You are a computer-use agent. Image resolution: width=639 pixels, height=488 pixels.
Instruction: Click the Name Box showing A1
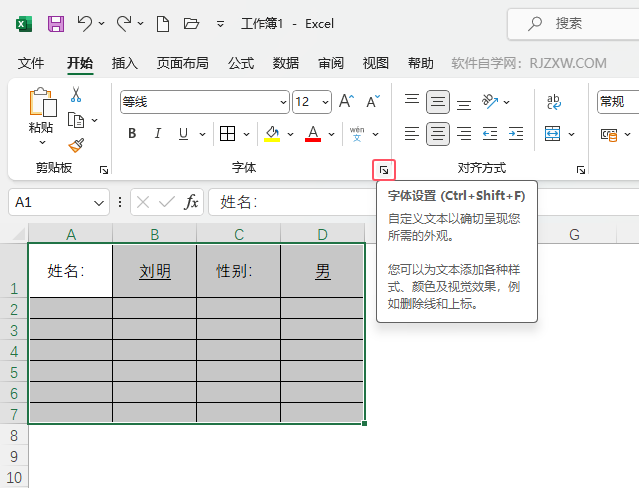[59, 202]
